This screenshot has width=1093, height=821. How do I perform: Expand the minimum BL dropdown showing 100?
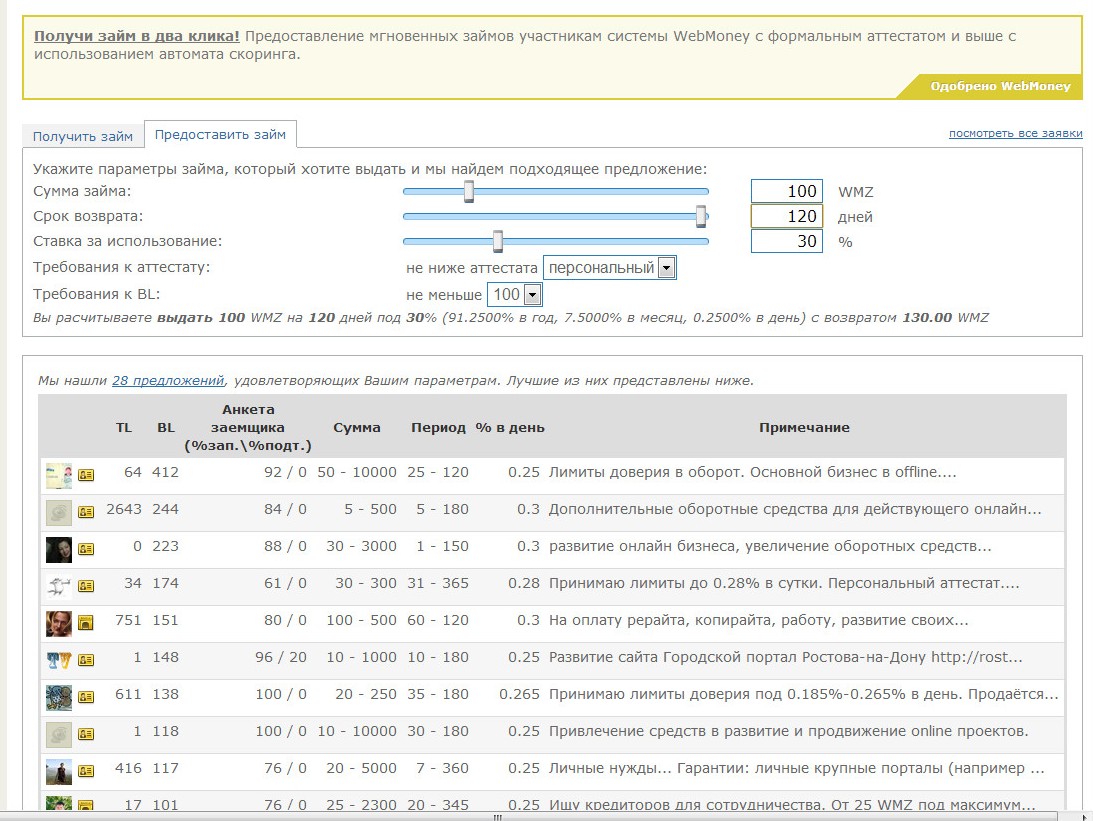tap(514, 295)
